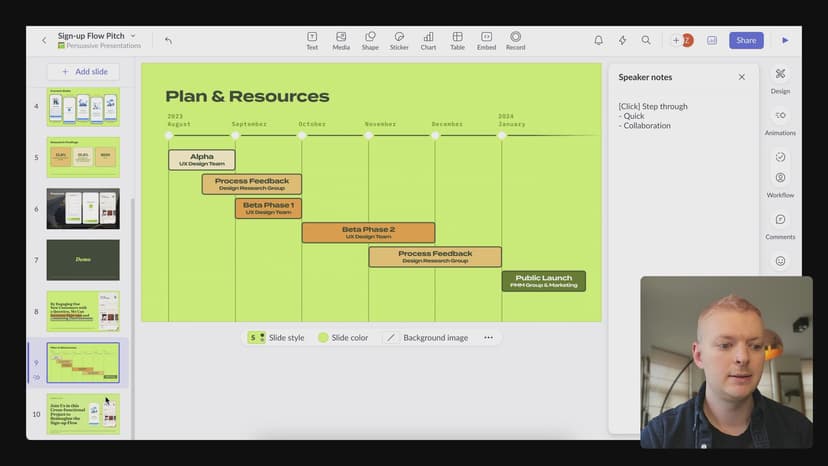Close the Speaker notes panel

(x=742, y=77)
